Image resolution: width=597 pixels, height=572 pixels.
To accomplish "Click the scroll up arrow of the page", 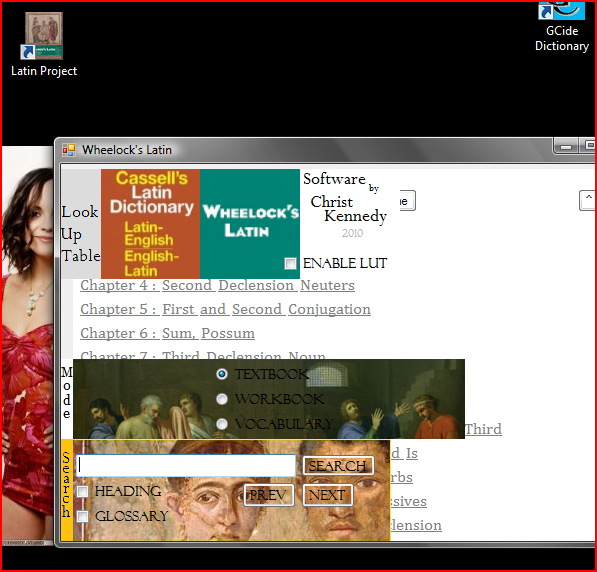I will (588, 200).
